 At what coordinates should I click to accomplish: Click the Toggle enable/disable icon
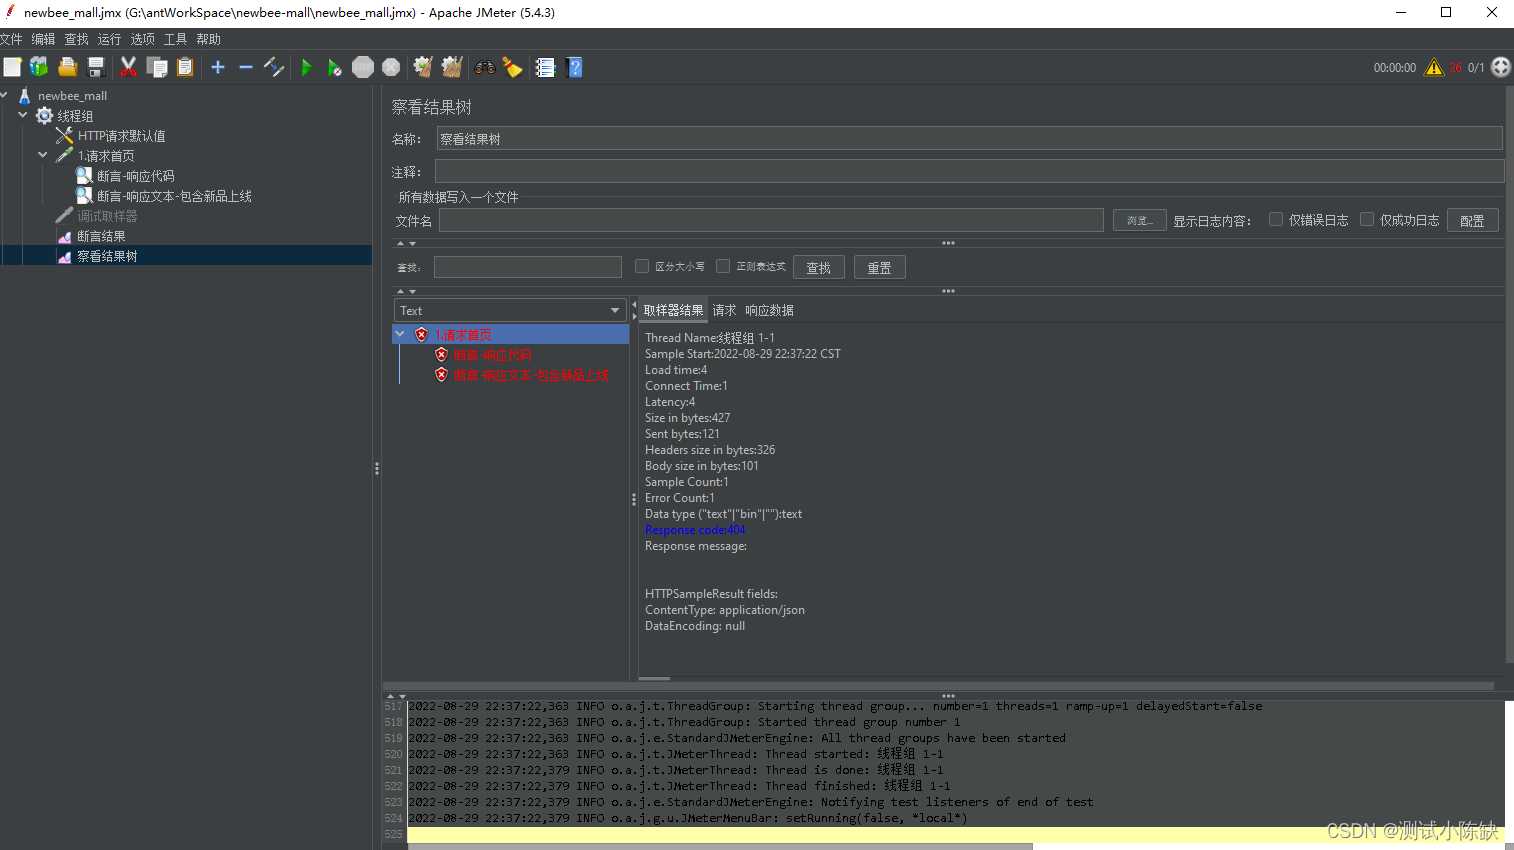(x=274, y=67)
